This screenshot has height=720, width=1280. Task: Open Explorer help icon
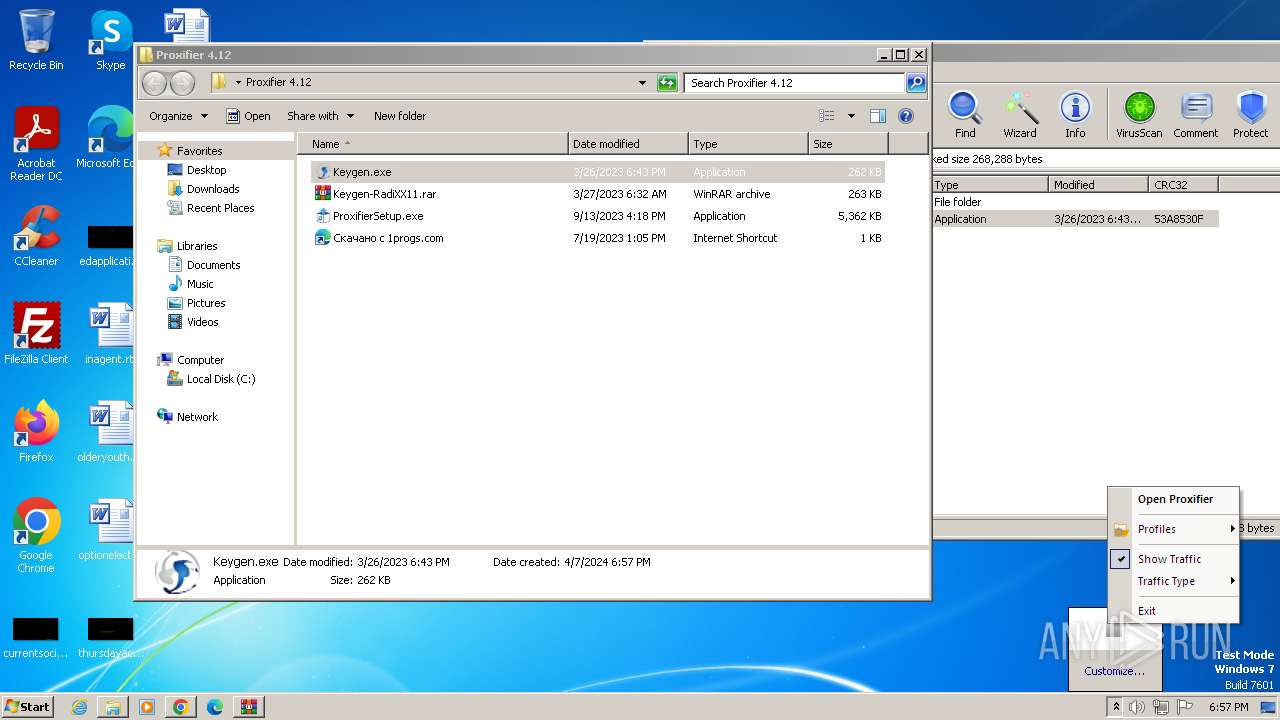[x=906, y=116]
